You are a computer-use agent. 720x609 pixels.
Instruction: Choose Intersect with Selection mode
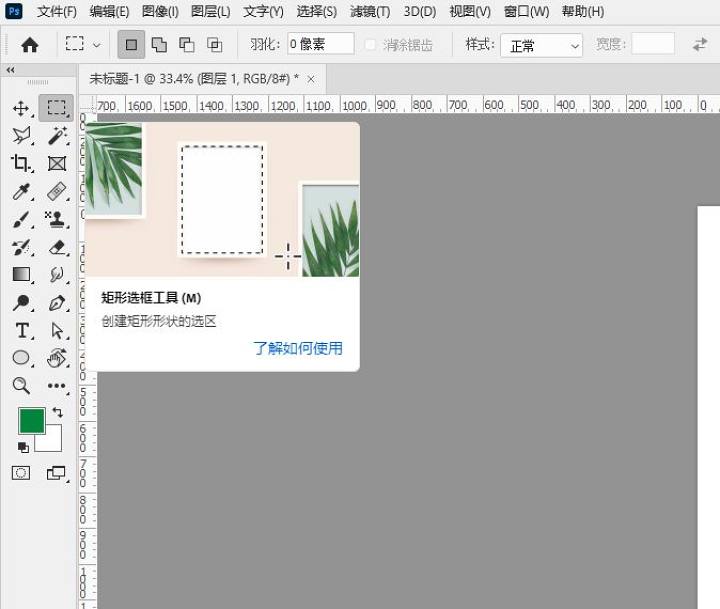[214, 45]
